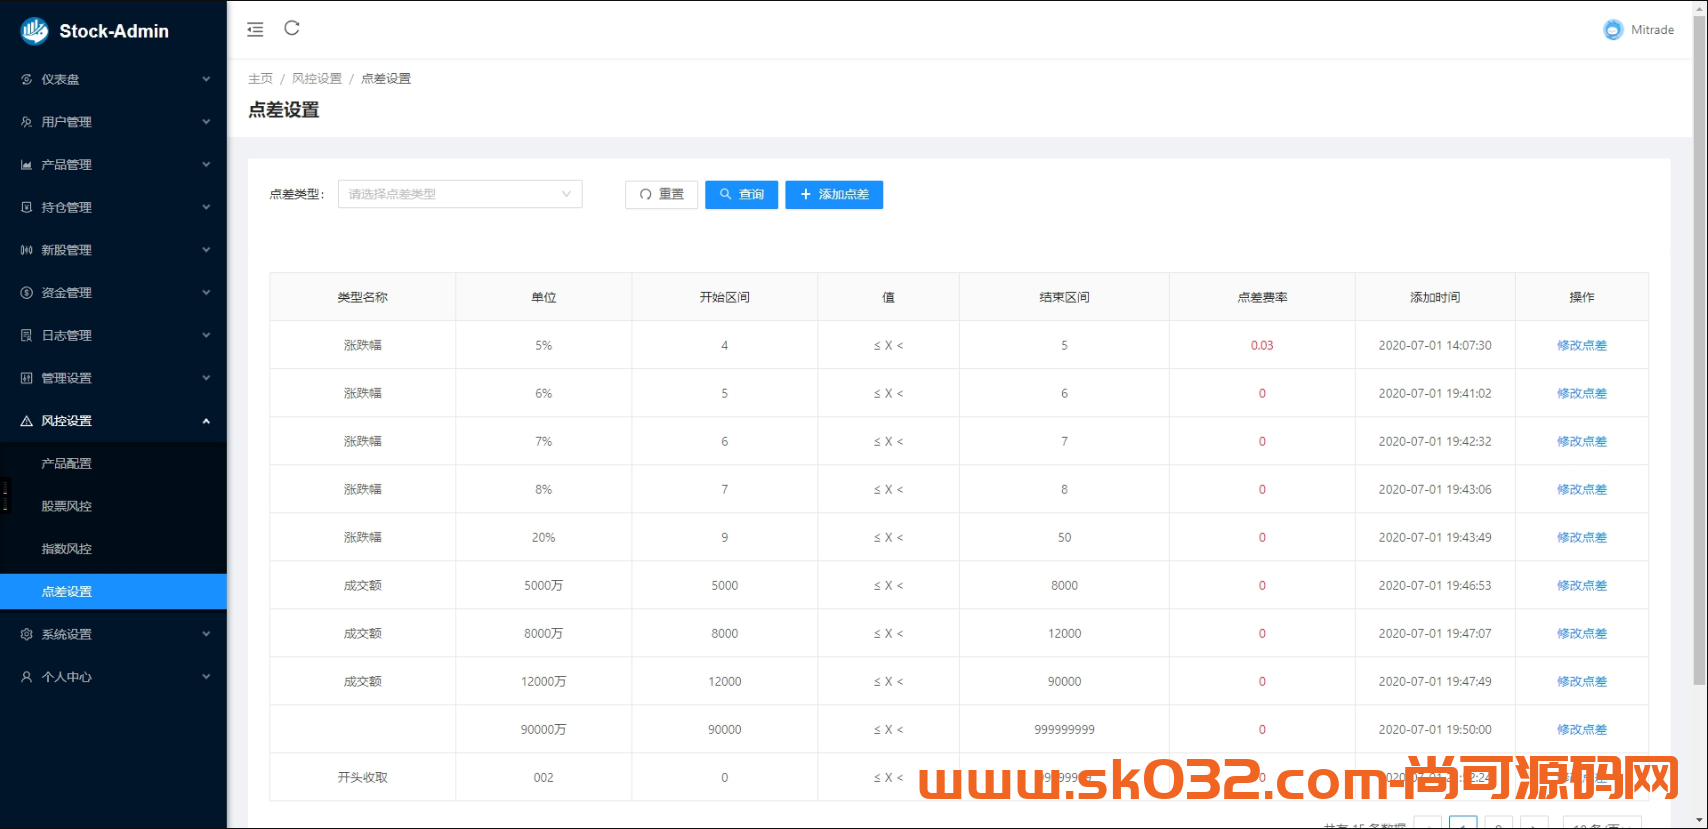The width and height of the screenshot is (1708, 829).
Task: Click 修改点差 for the 6% row
Action: pyautogui.click(x=1581, y=393)
